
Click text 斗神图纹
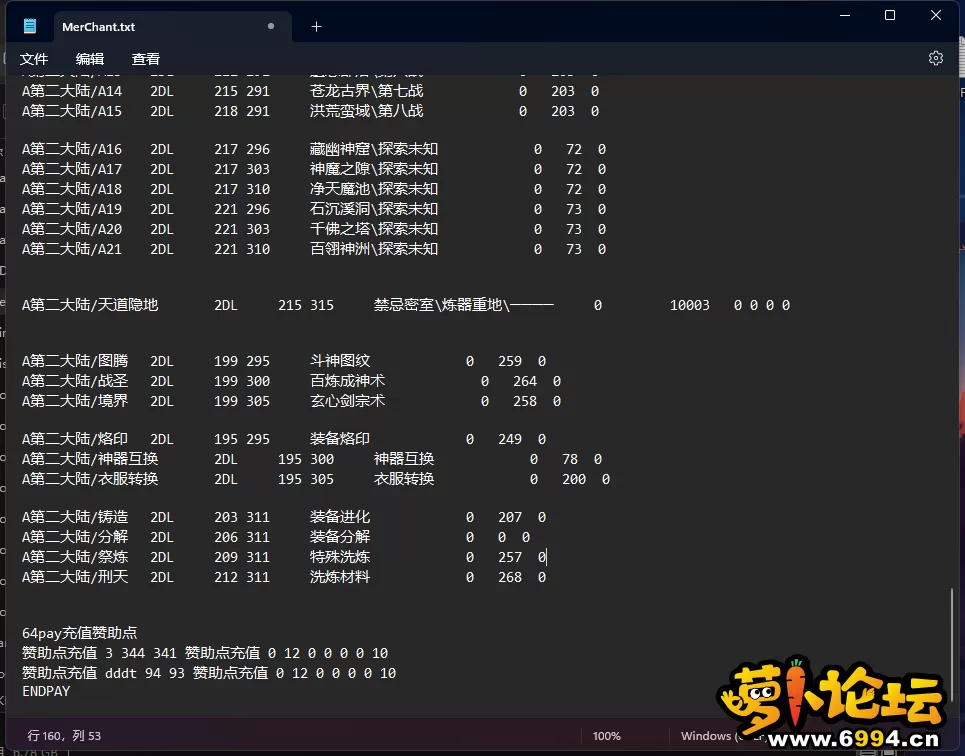(x=340, y=361)
